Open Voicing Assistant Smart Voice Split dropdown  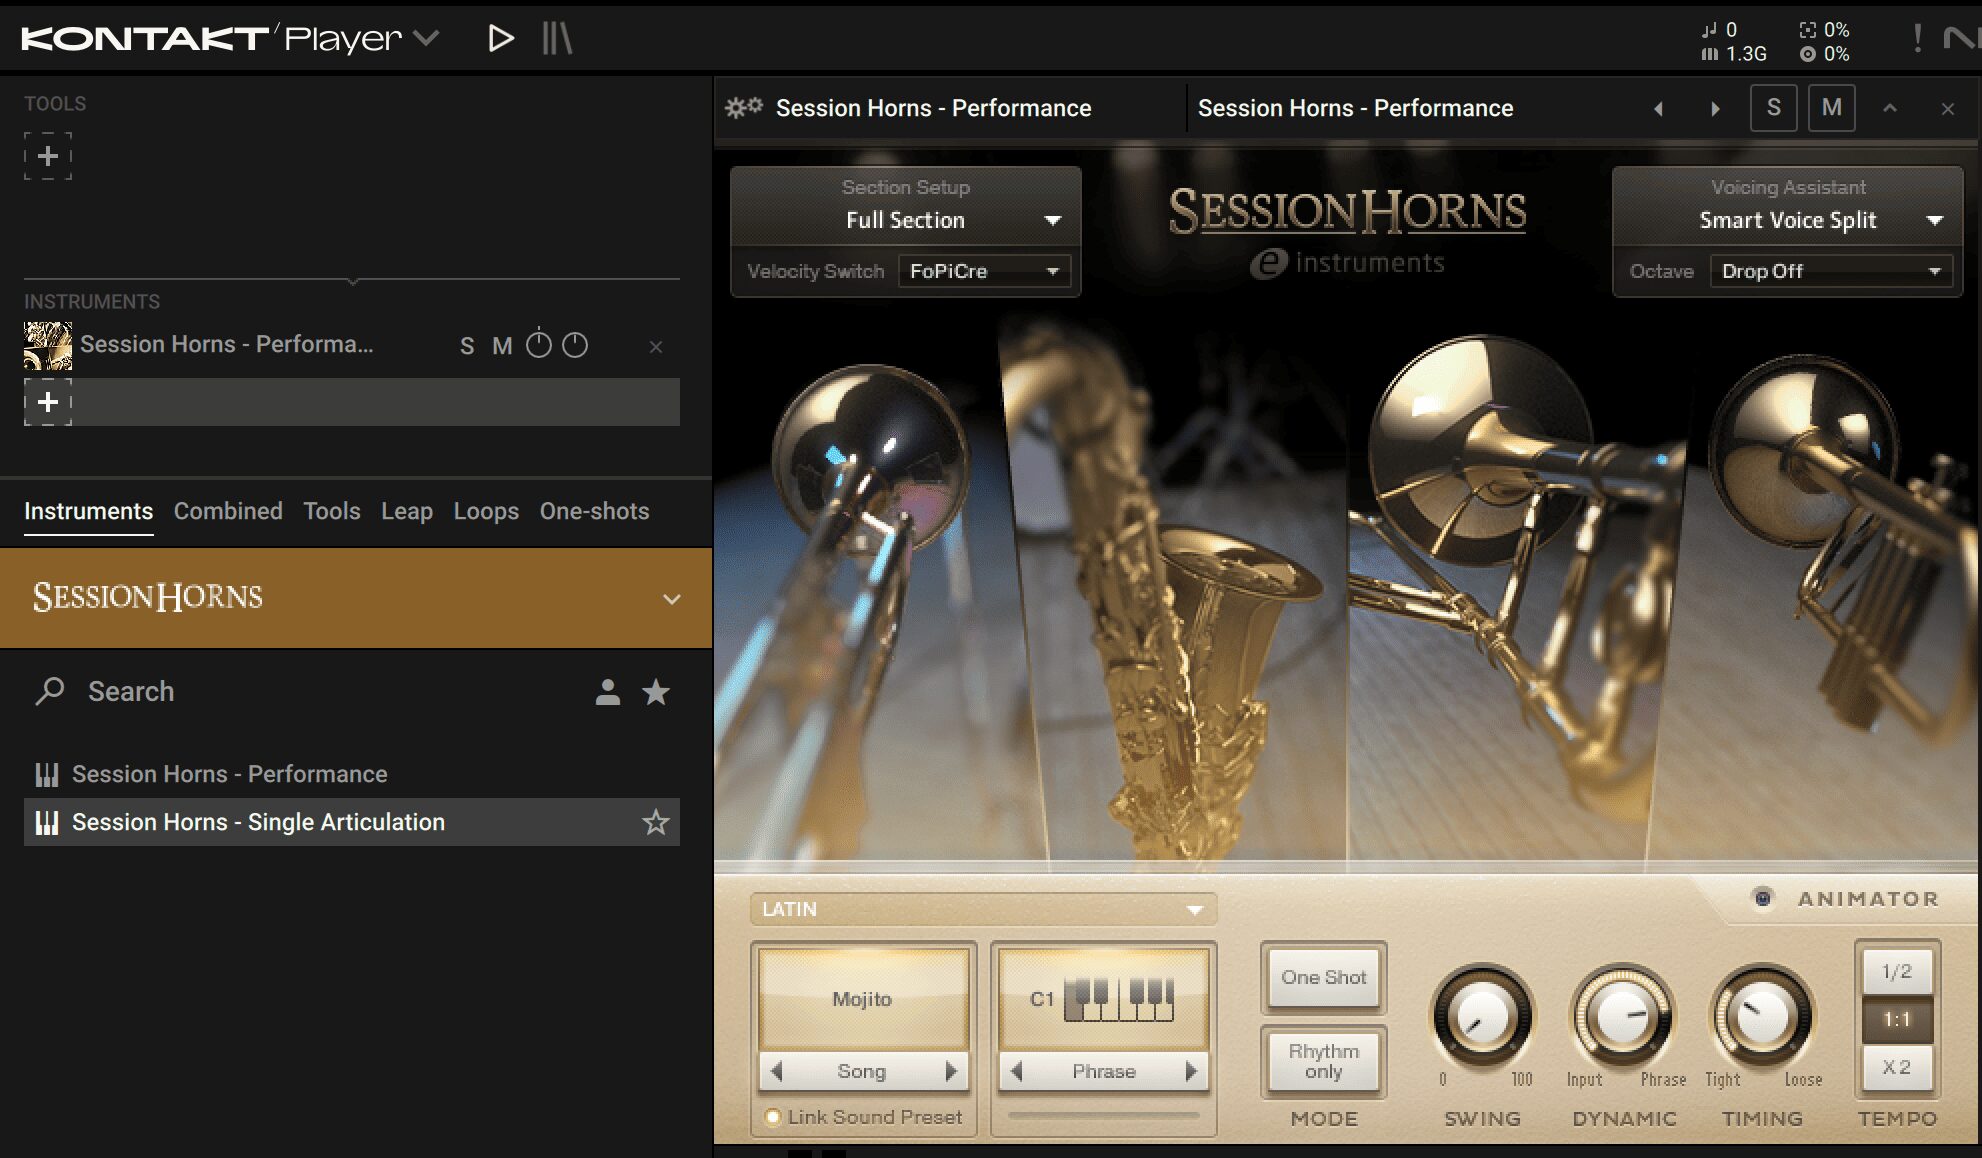pos(1788,220)
